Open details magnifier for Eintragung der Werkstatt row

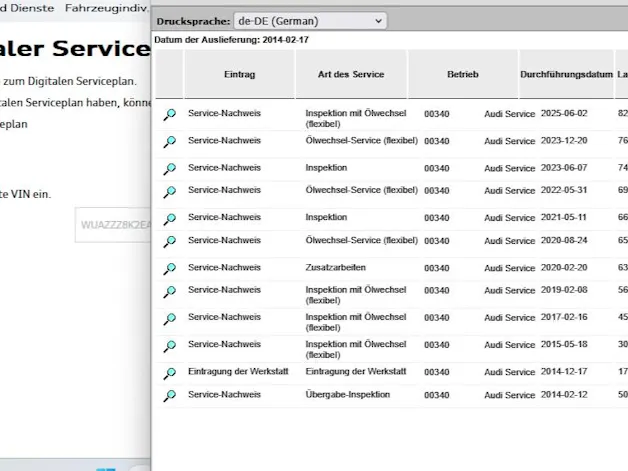click(x=169, y=373)
